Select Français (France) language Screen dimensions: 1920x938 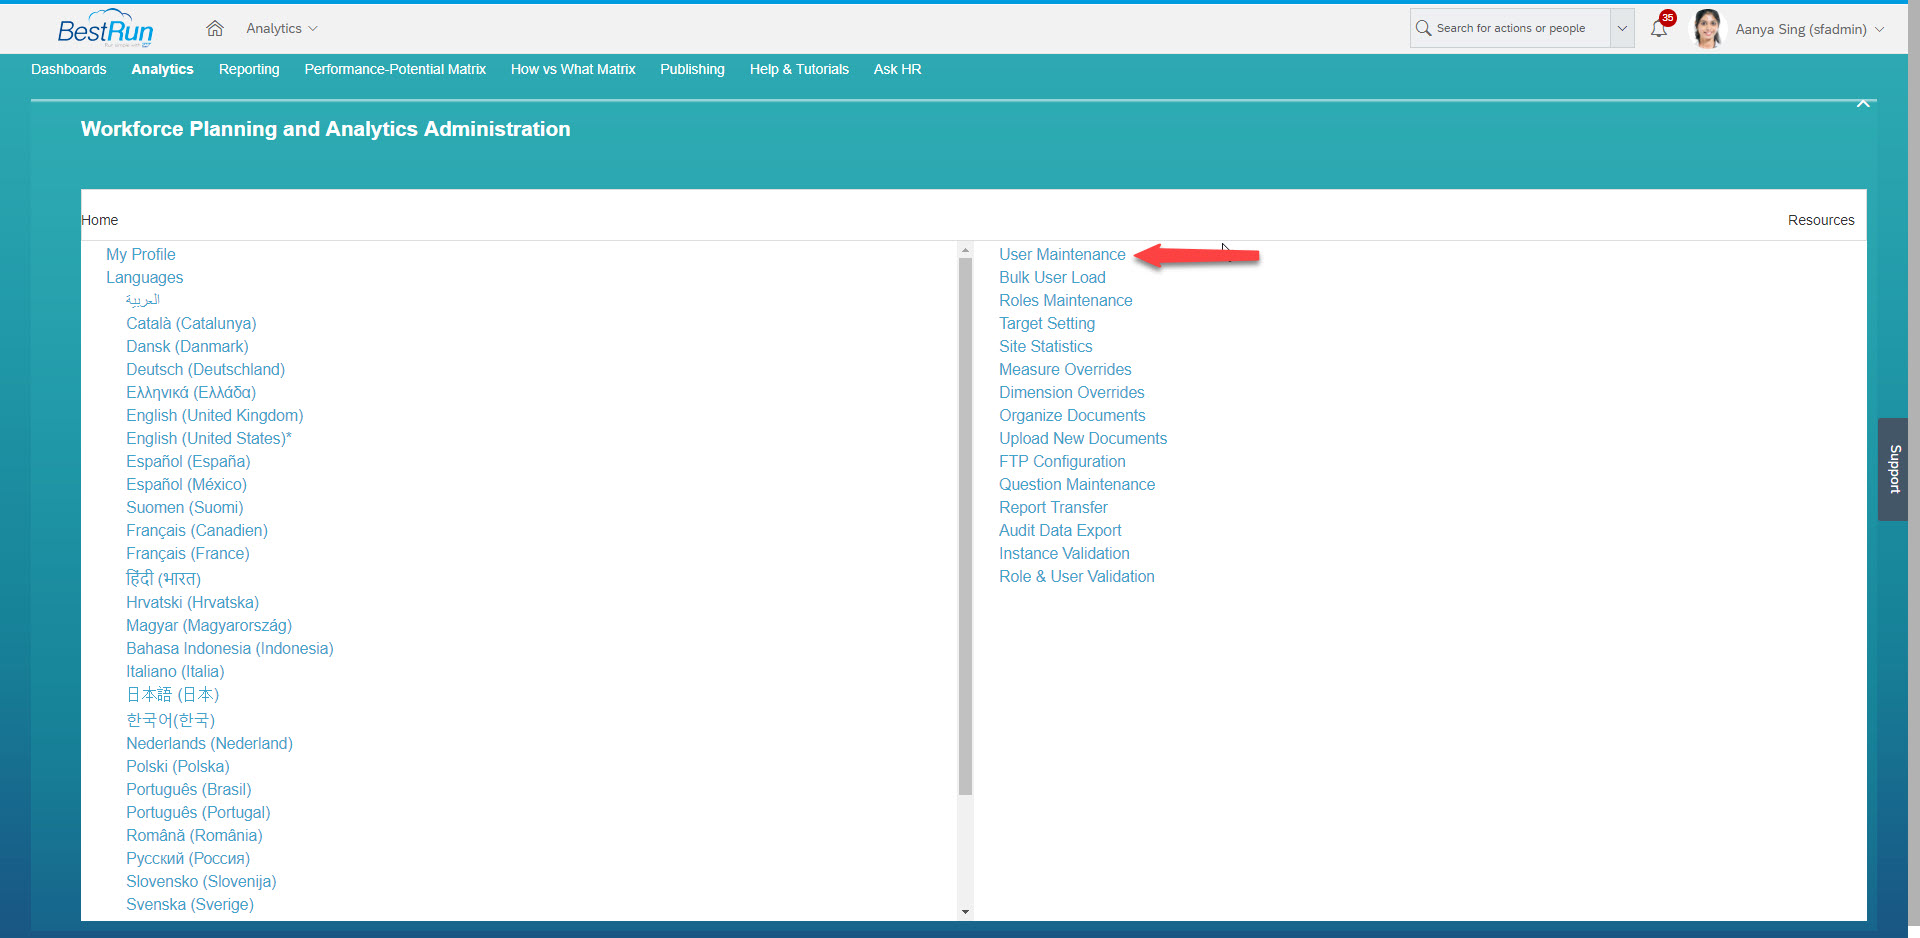click(x=188, y=553)
